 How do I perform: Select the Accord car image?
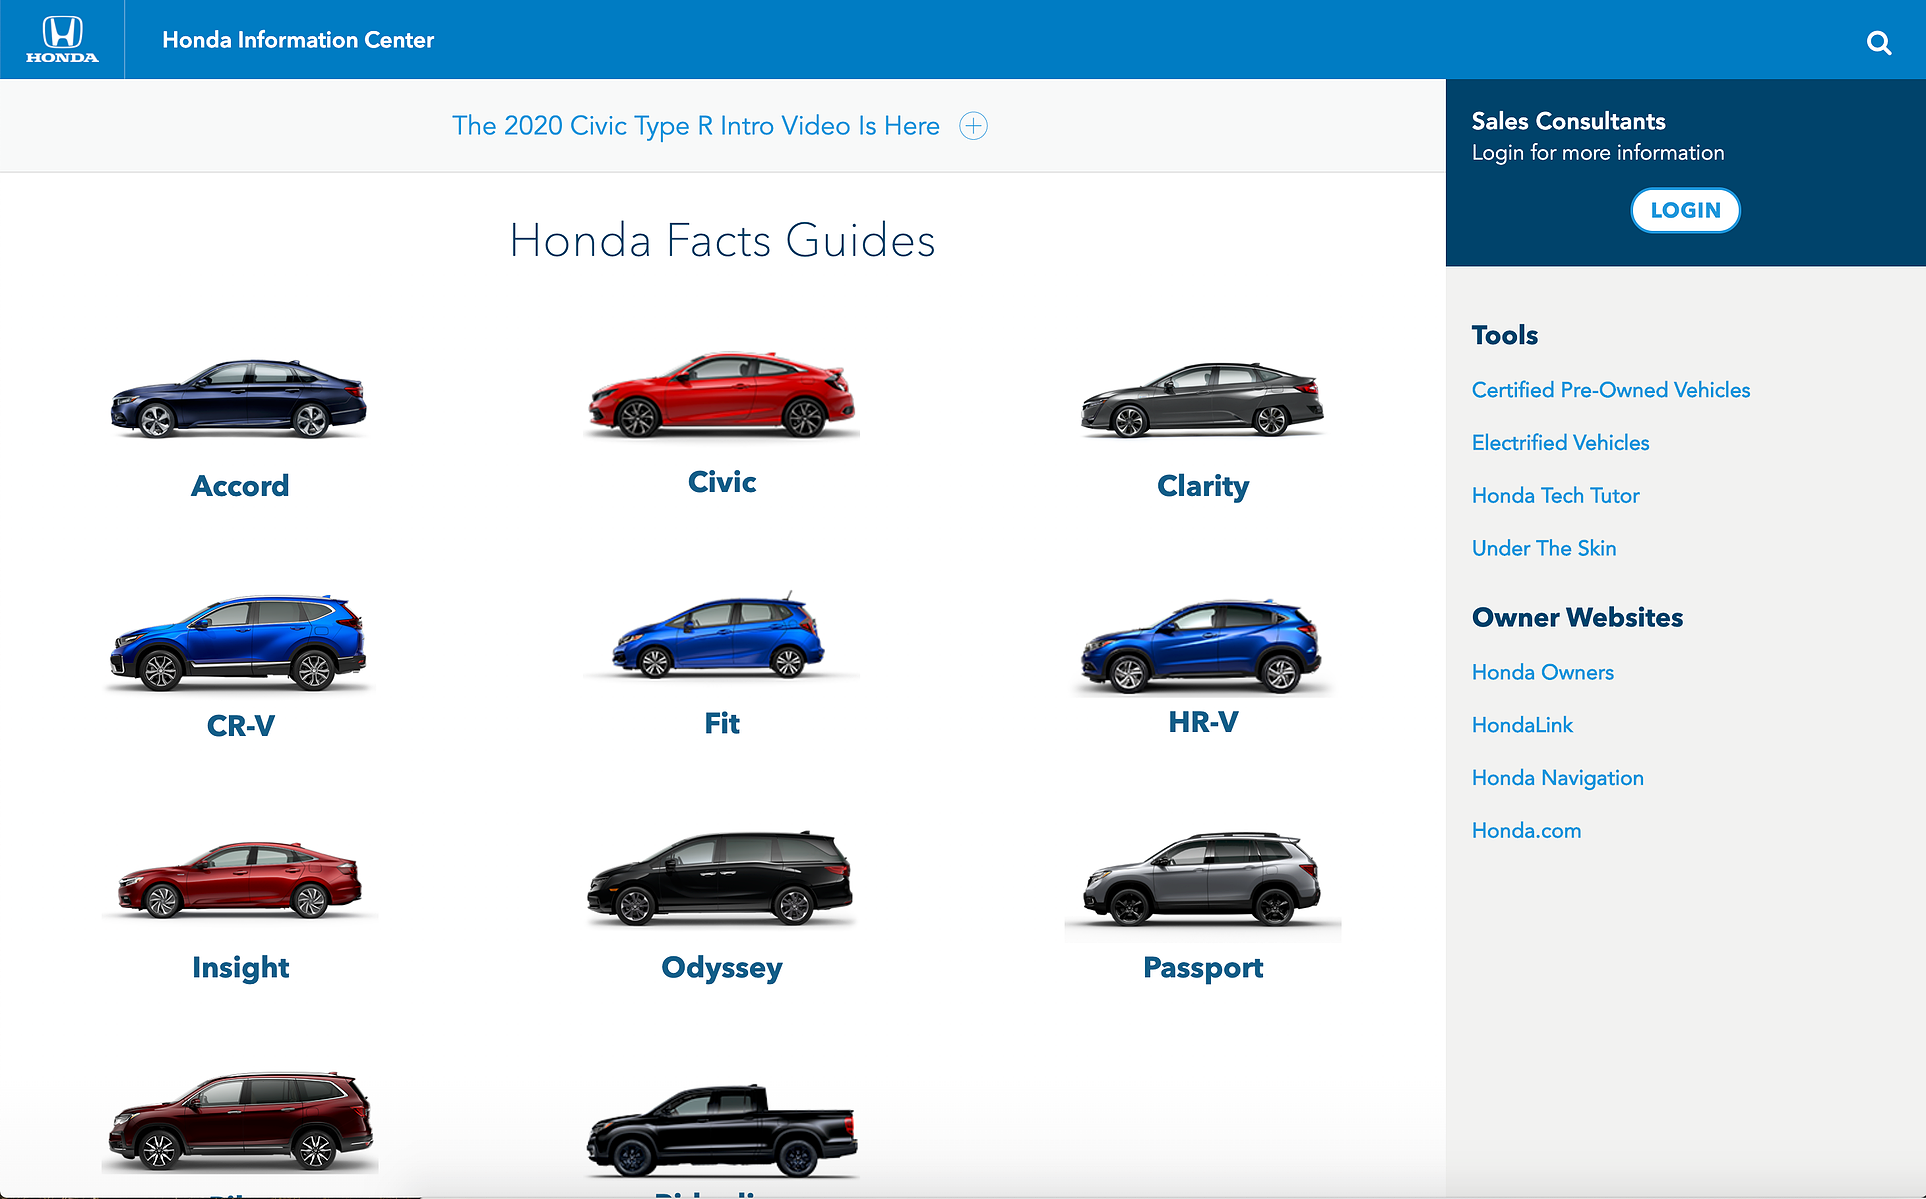click(239, 398)
